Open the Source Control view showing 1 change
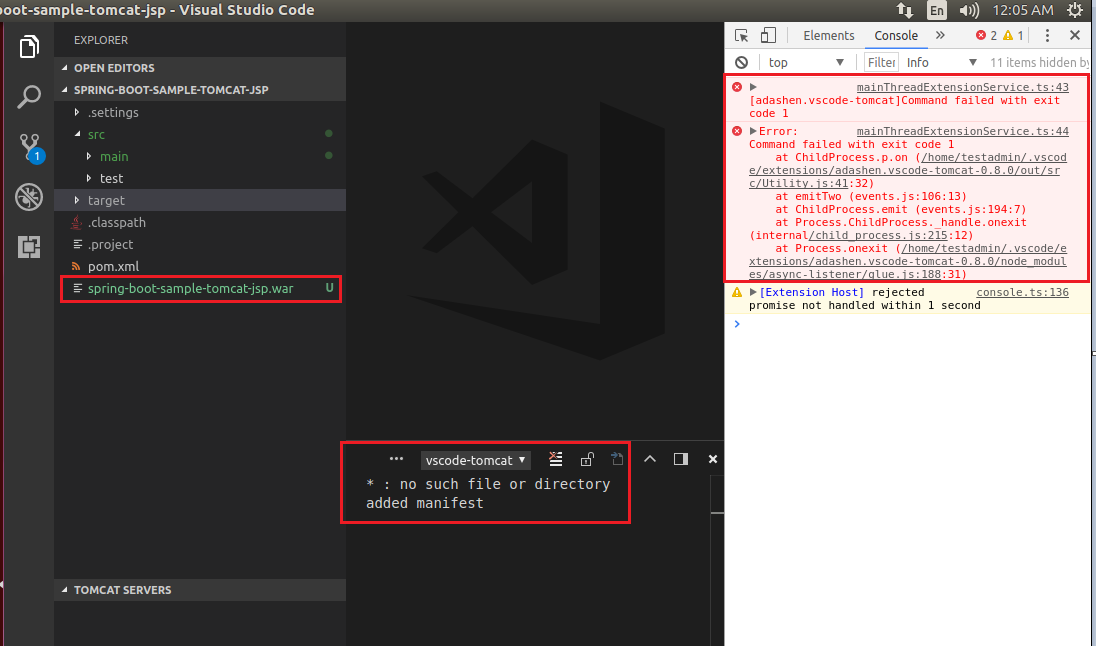 (28, 146)
